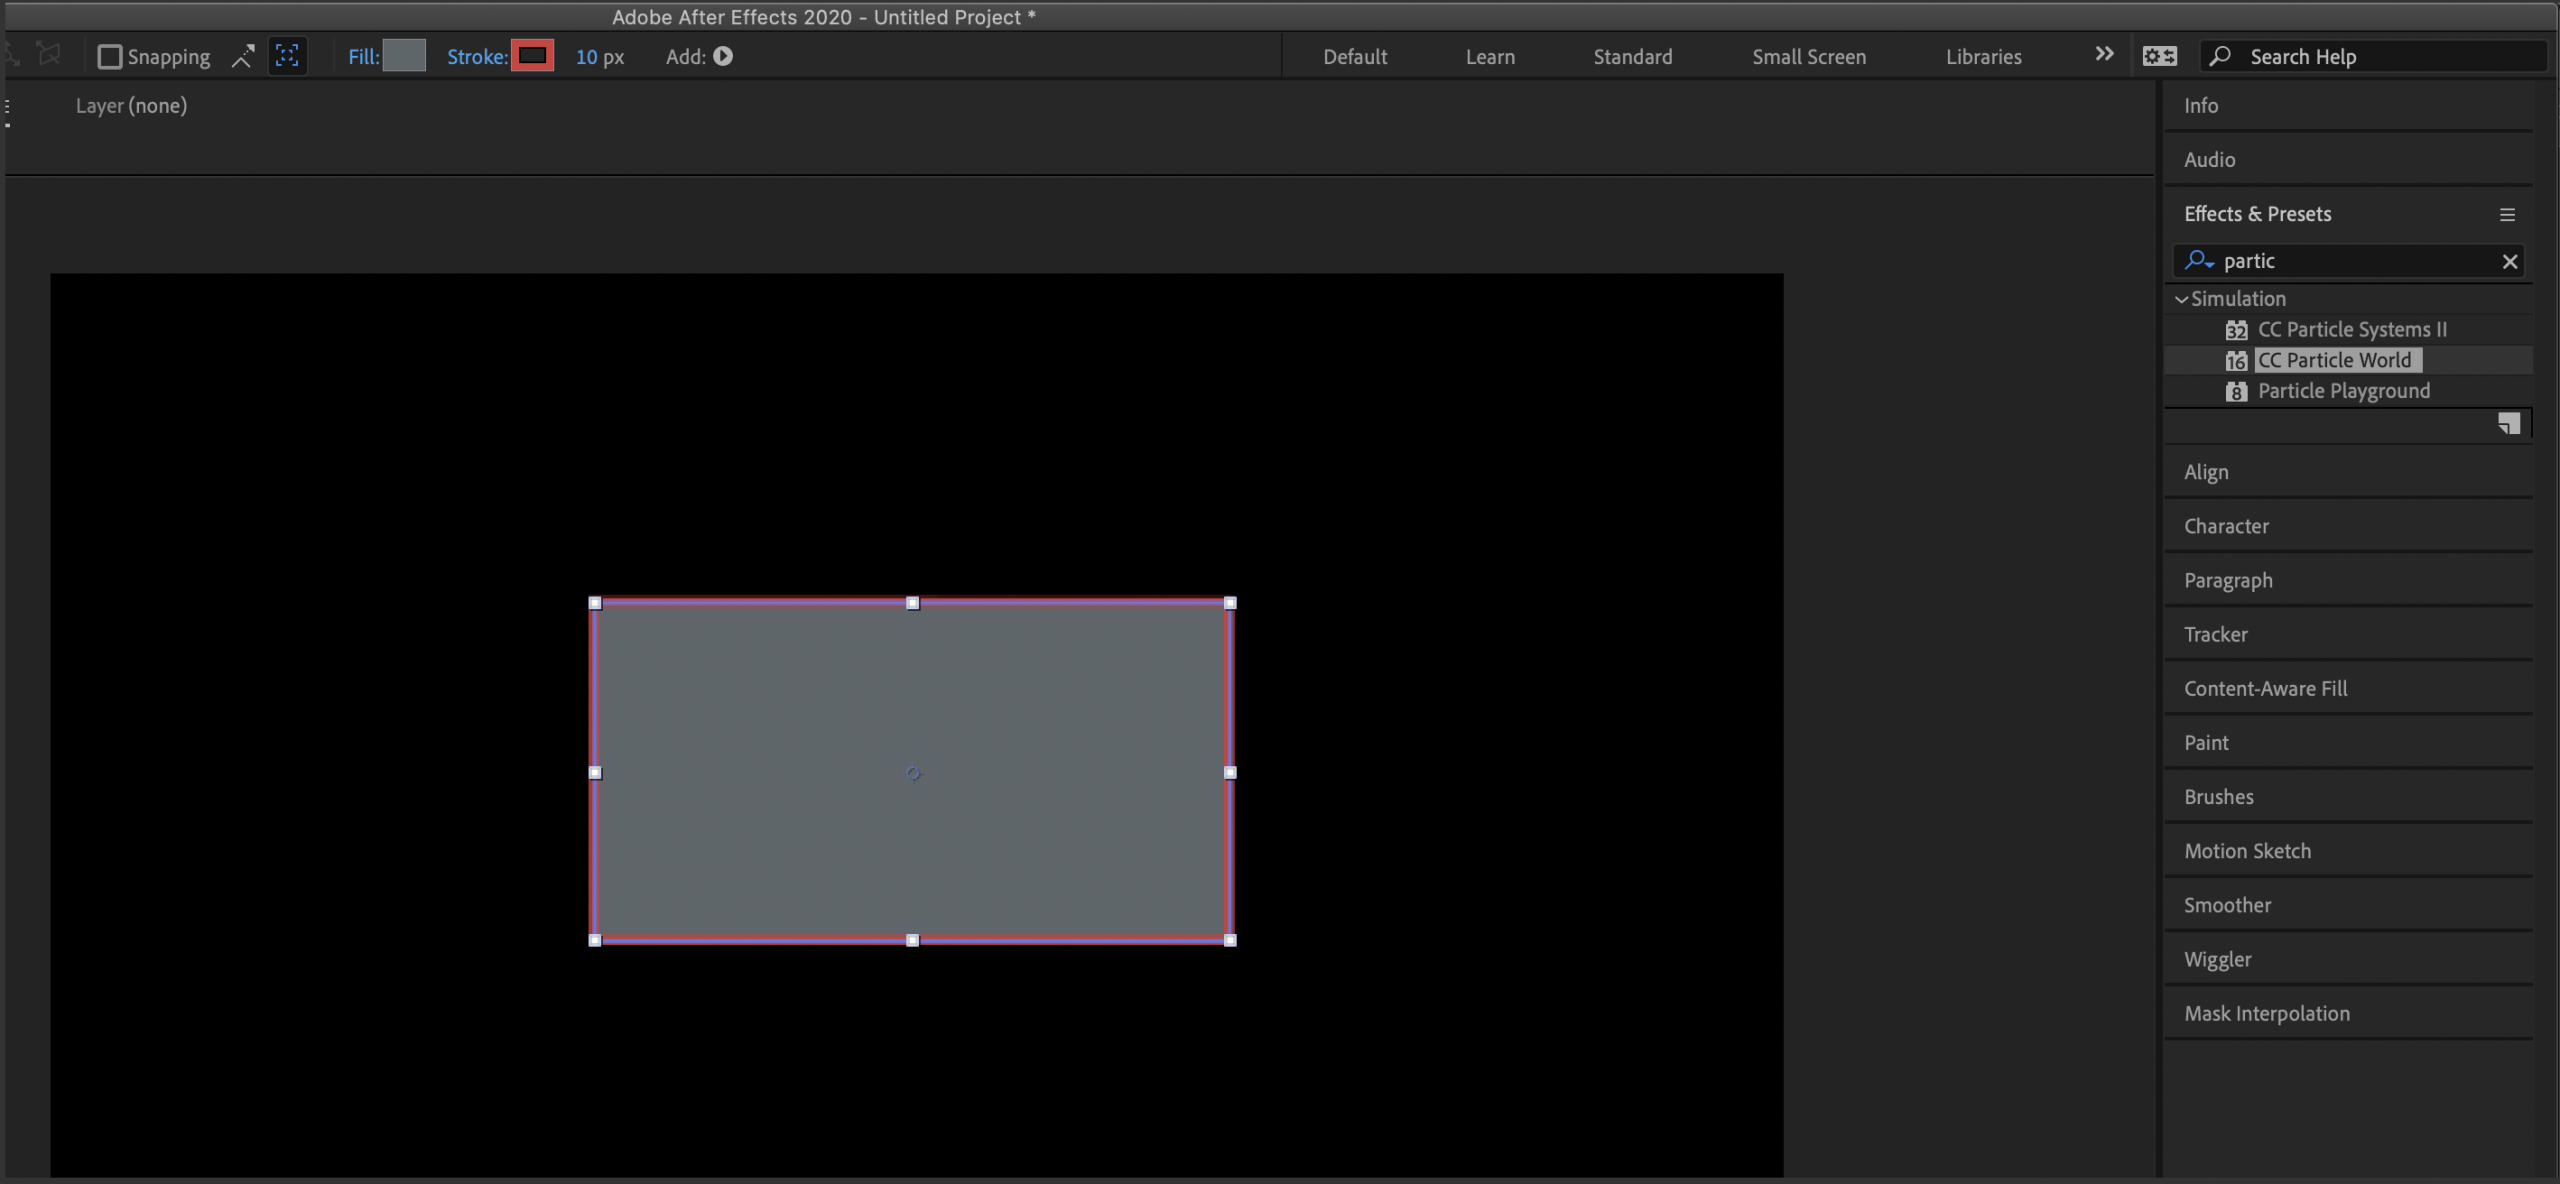Click the blue Fill options label
The width and height of the screenshot is (2560, 1184).
[x=364, y=57]
